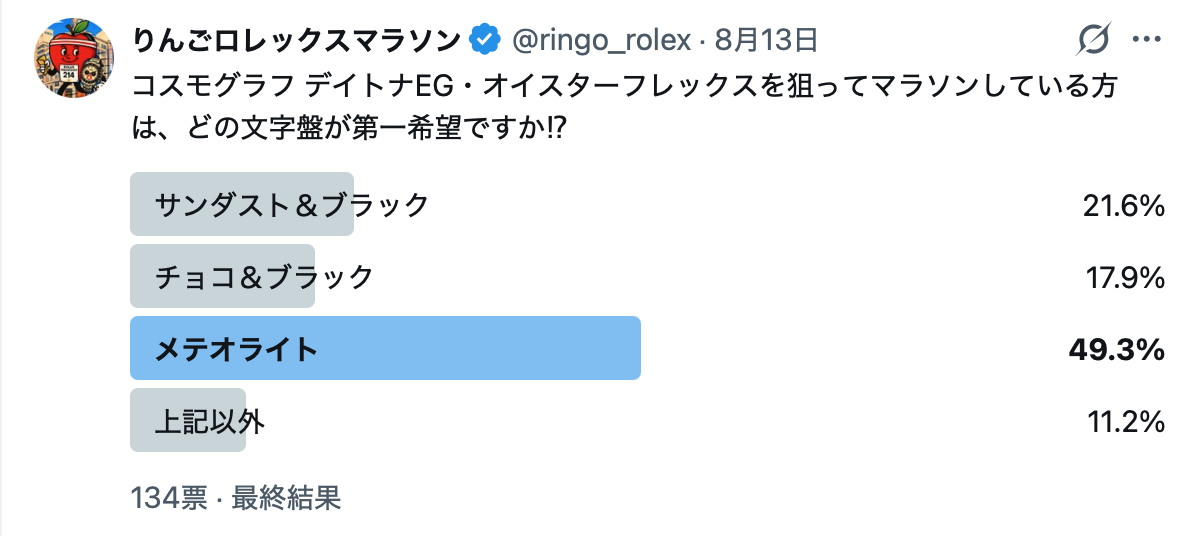Click the blue verified badge icon

click(484, 40)
